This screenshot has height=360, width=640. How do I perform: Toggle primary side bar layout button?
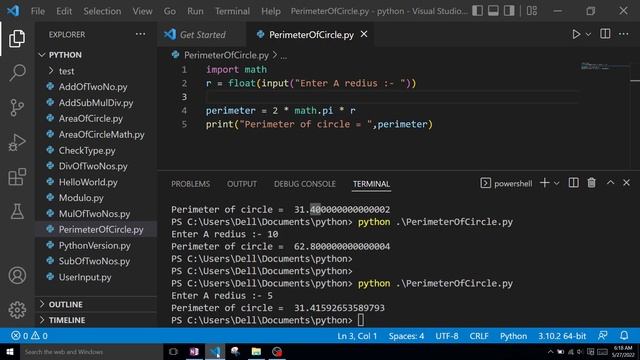(x=478, y=11)
